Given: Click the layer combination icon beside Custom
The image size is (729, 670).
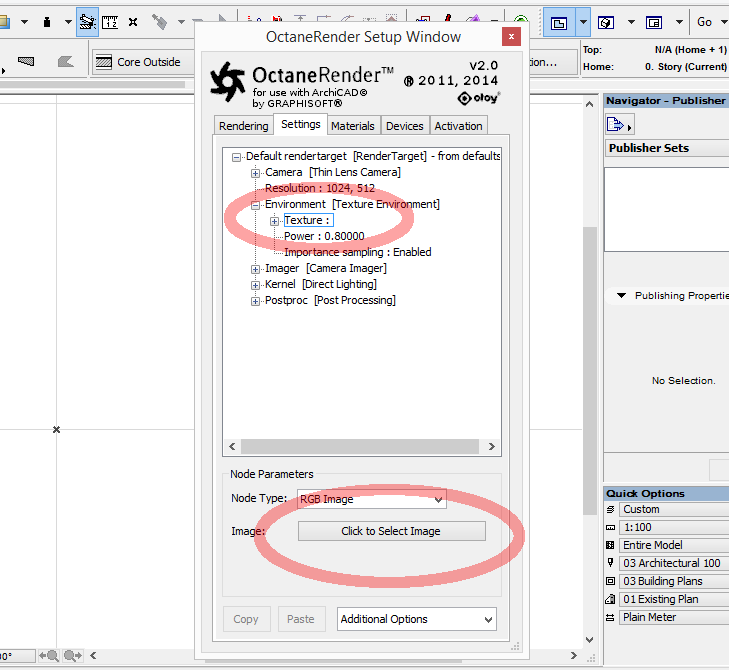Looking at the screenshot, I should (610, 510).
